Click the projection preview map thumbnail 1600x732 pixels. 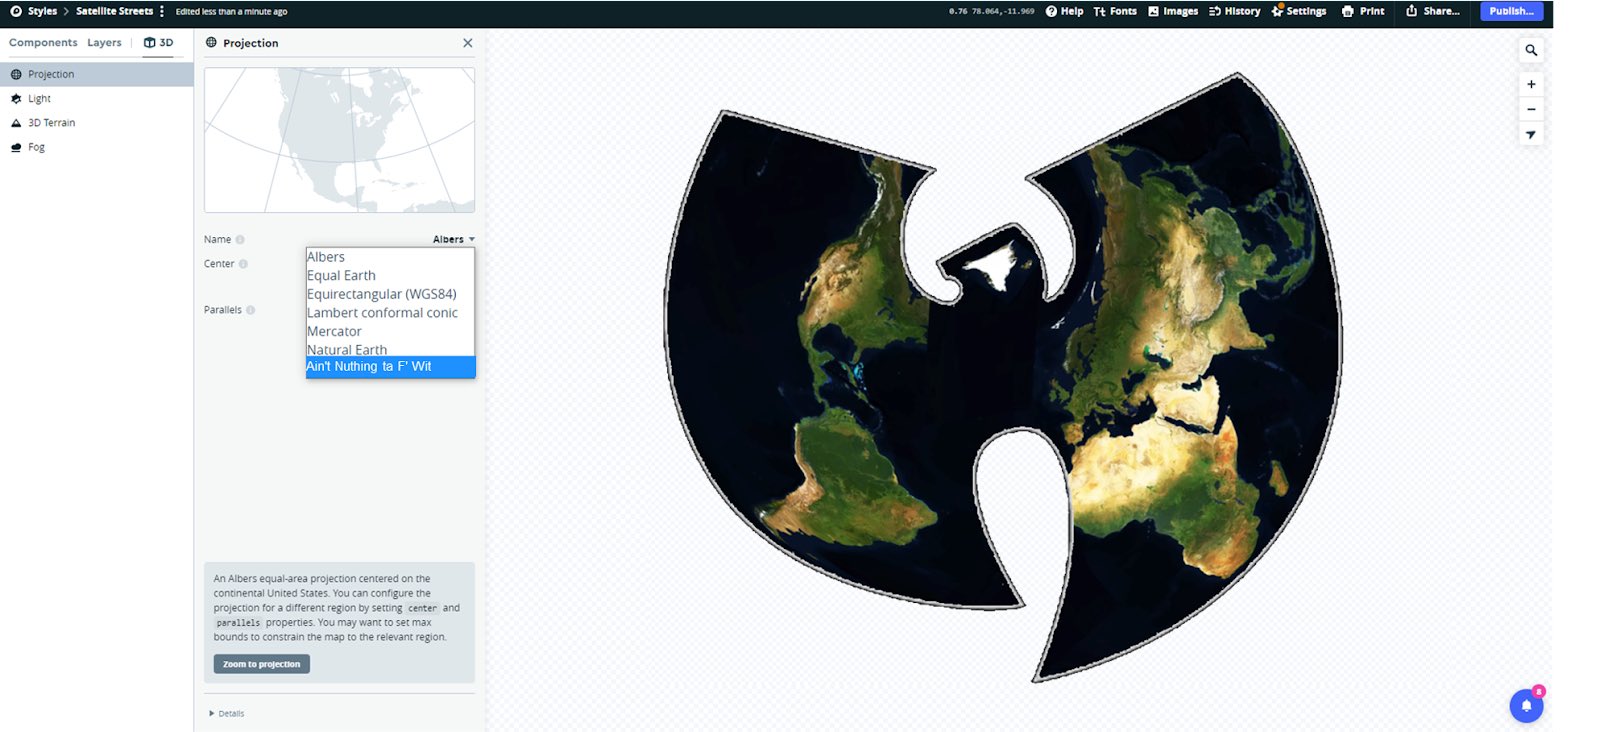point(339,140)
